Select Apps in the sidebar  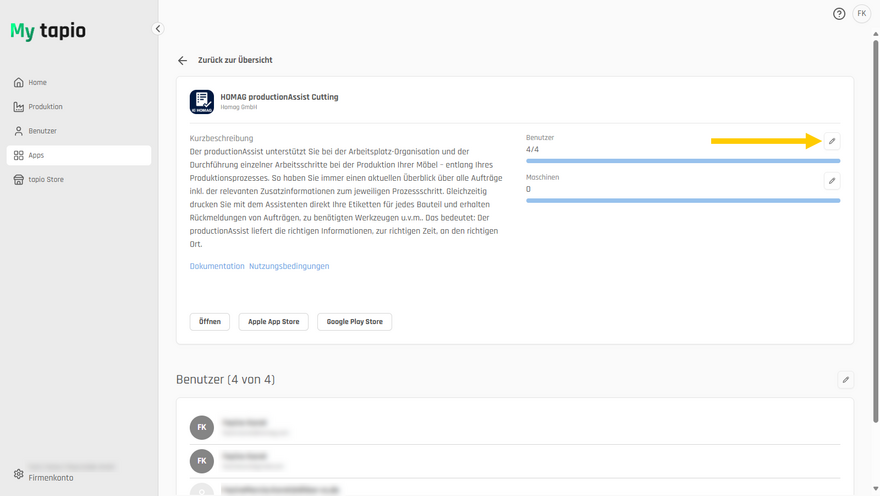[x=79, y=155]
